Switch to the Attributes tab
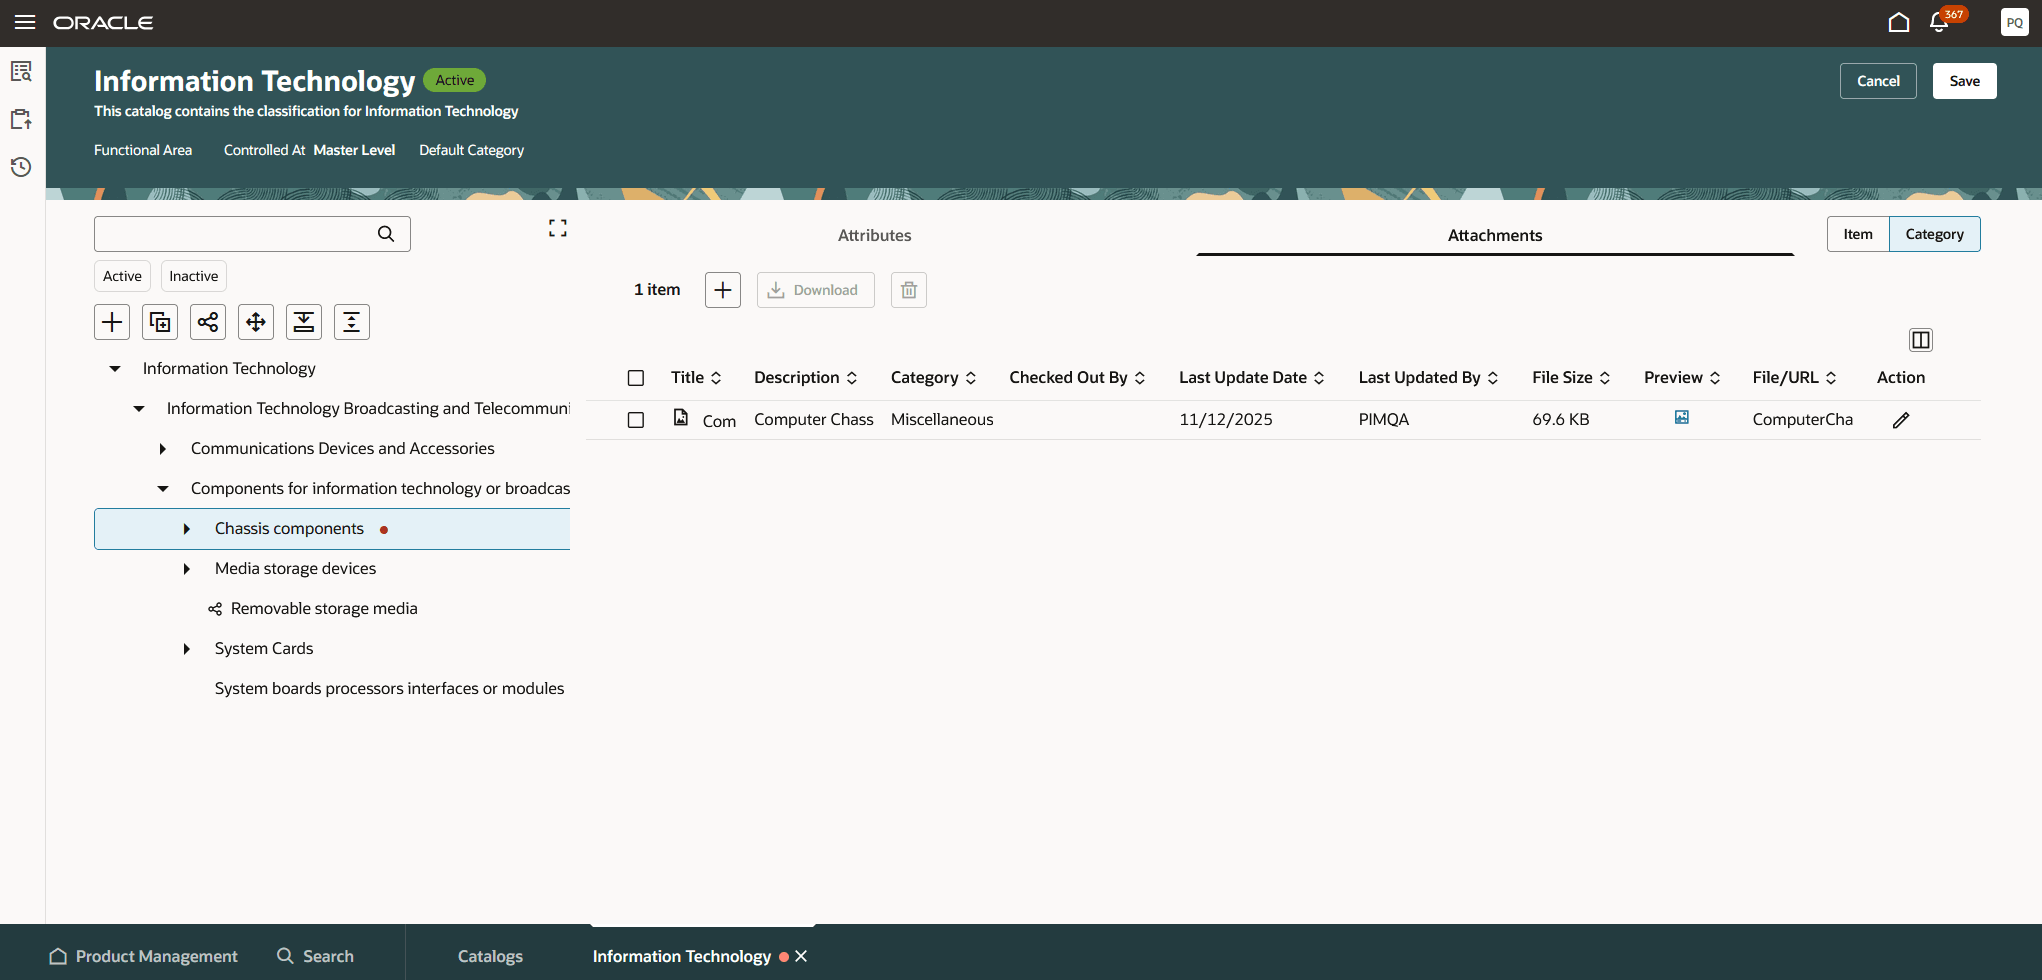 (x=875, y=235)
